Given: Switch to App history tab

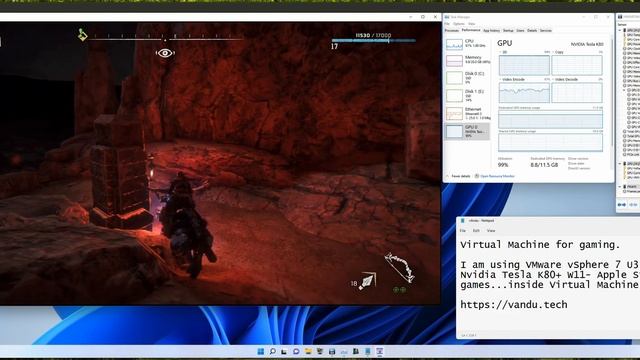Looking at the screenshot, I should 491,31.
